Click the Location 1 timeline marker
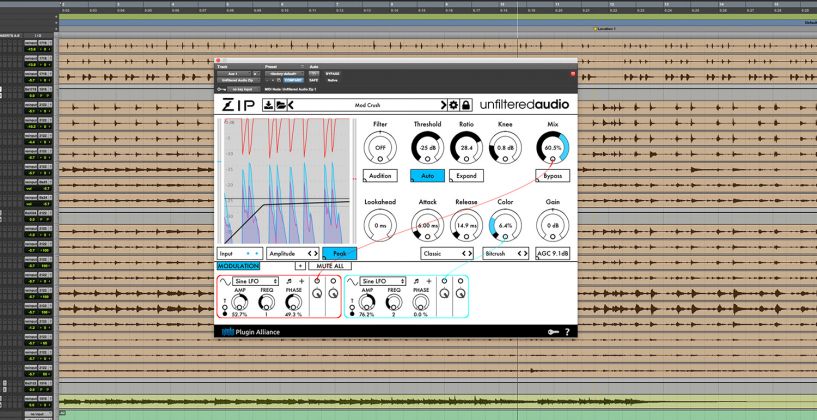The height and width of the screenshot is (420, 817). 604,29
